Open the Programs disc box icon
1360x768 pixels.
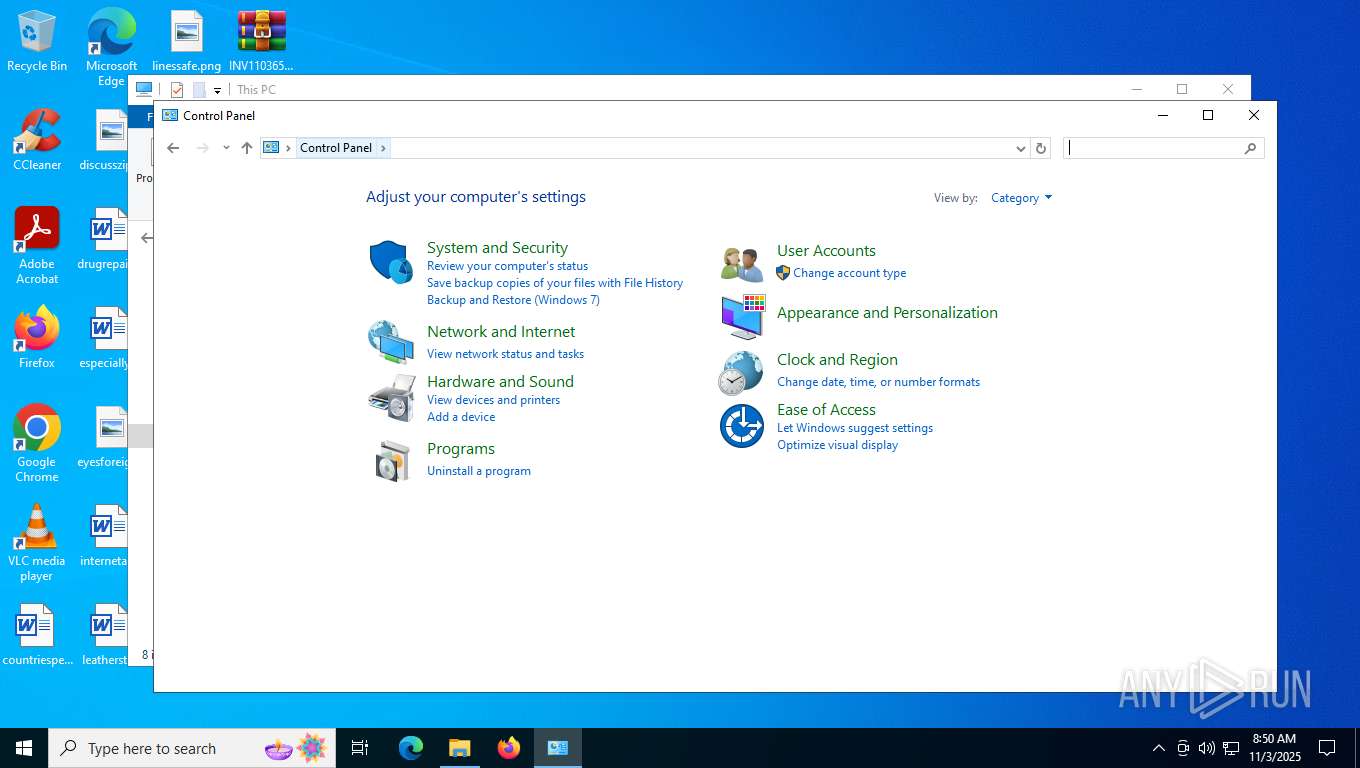(392, 460)
